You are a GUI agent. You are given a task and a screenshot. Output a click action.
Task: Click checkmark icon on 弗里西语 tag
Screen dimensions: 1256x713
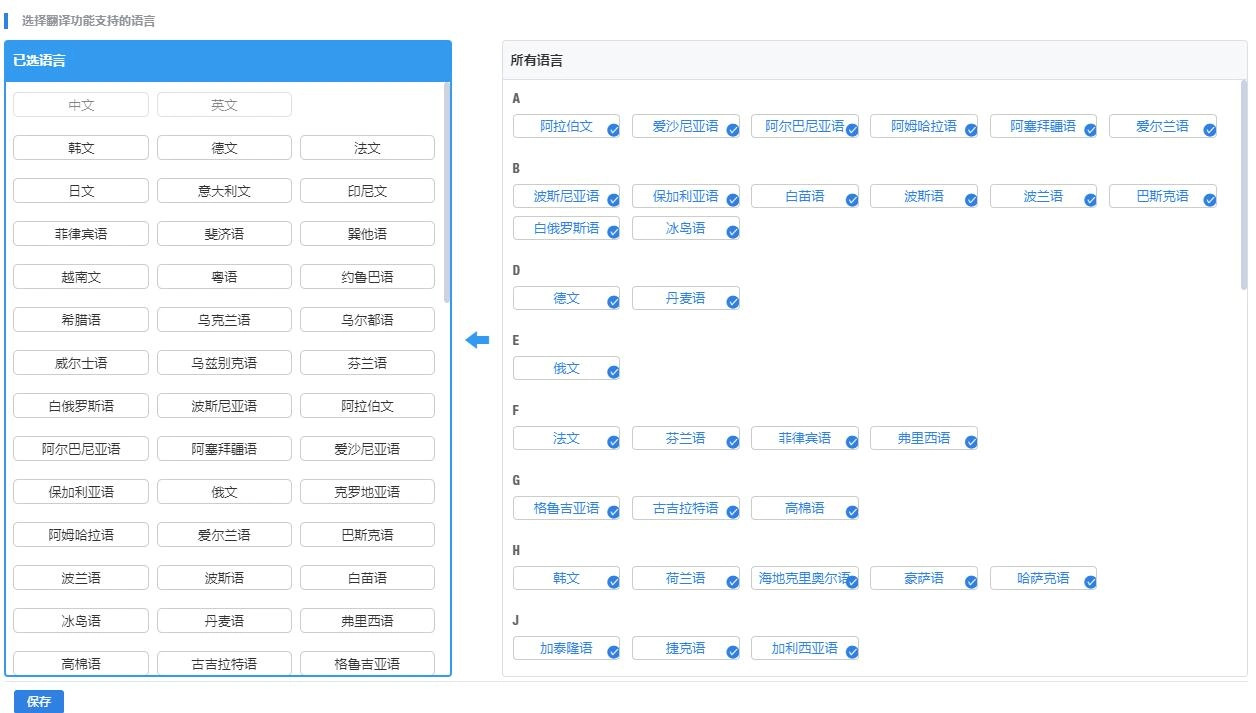(x=970, y=443)
